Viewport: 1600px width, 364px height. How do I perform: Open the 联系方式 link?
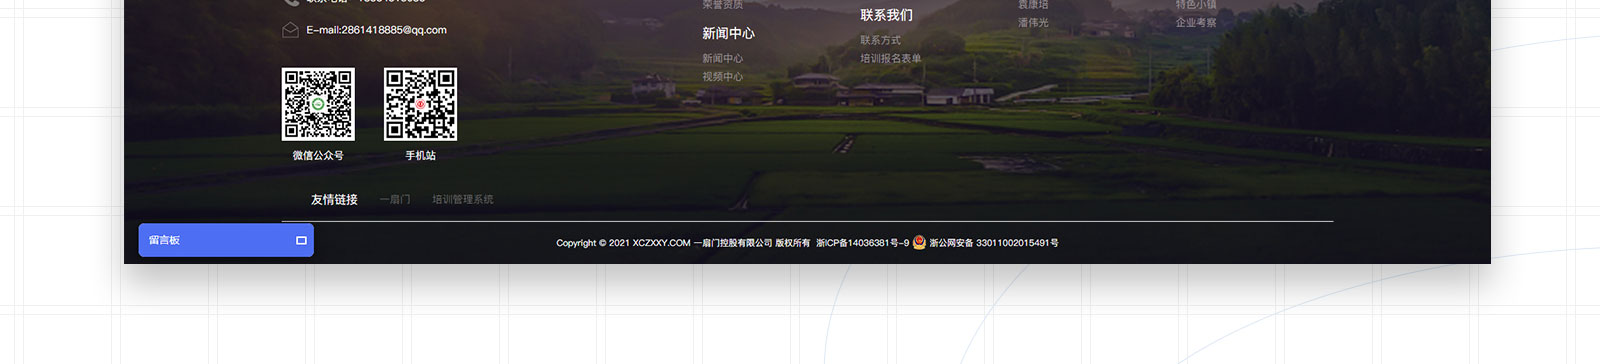coord(880,41)
